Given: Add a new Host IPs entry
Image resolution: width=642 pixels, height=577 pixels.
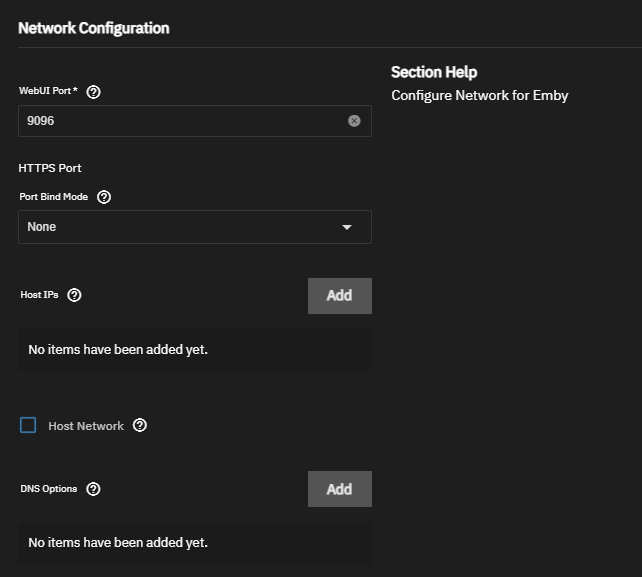Looking at the screenshot, I should tap(340, 296).
